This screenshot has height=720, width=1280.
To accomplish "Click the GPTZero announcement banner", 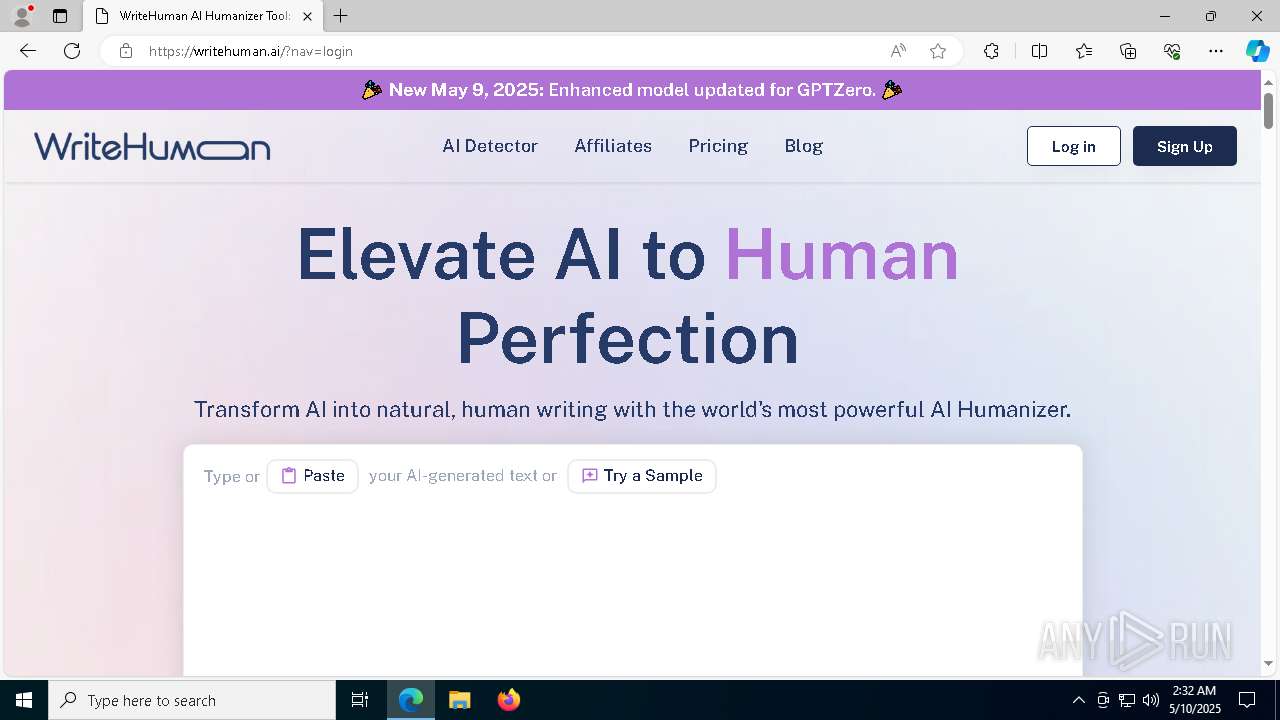I will tap(632, 90).
